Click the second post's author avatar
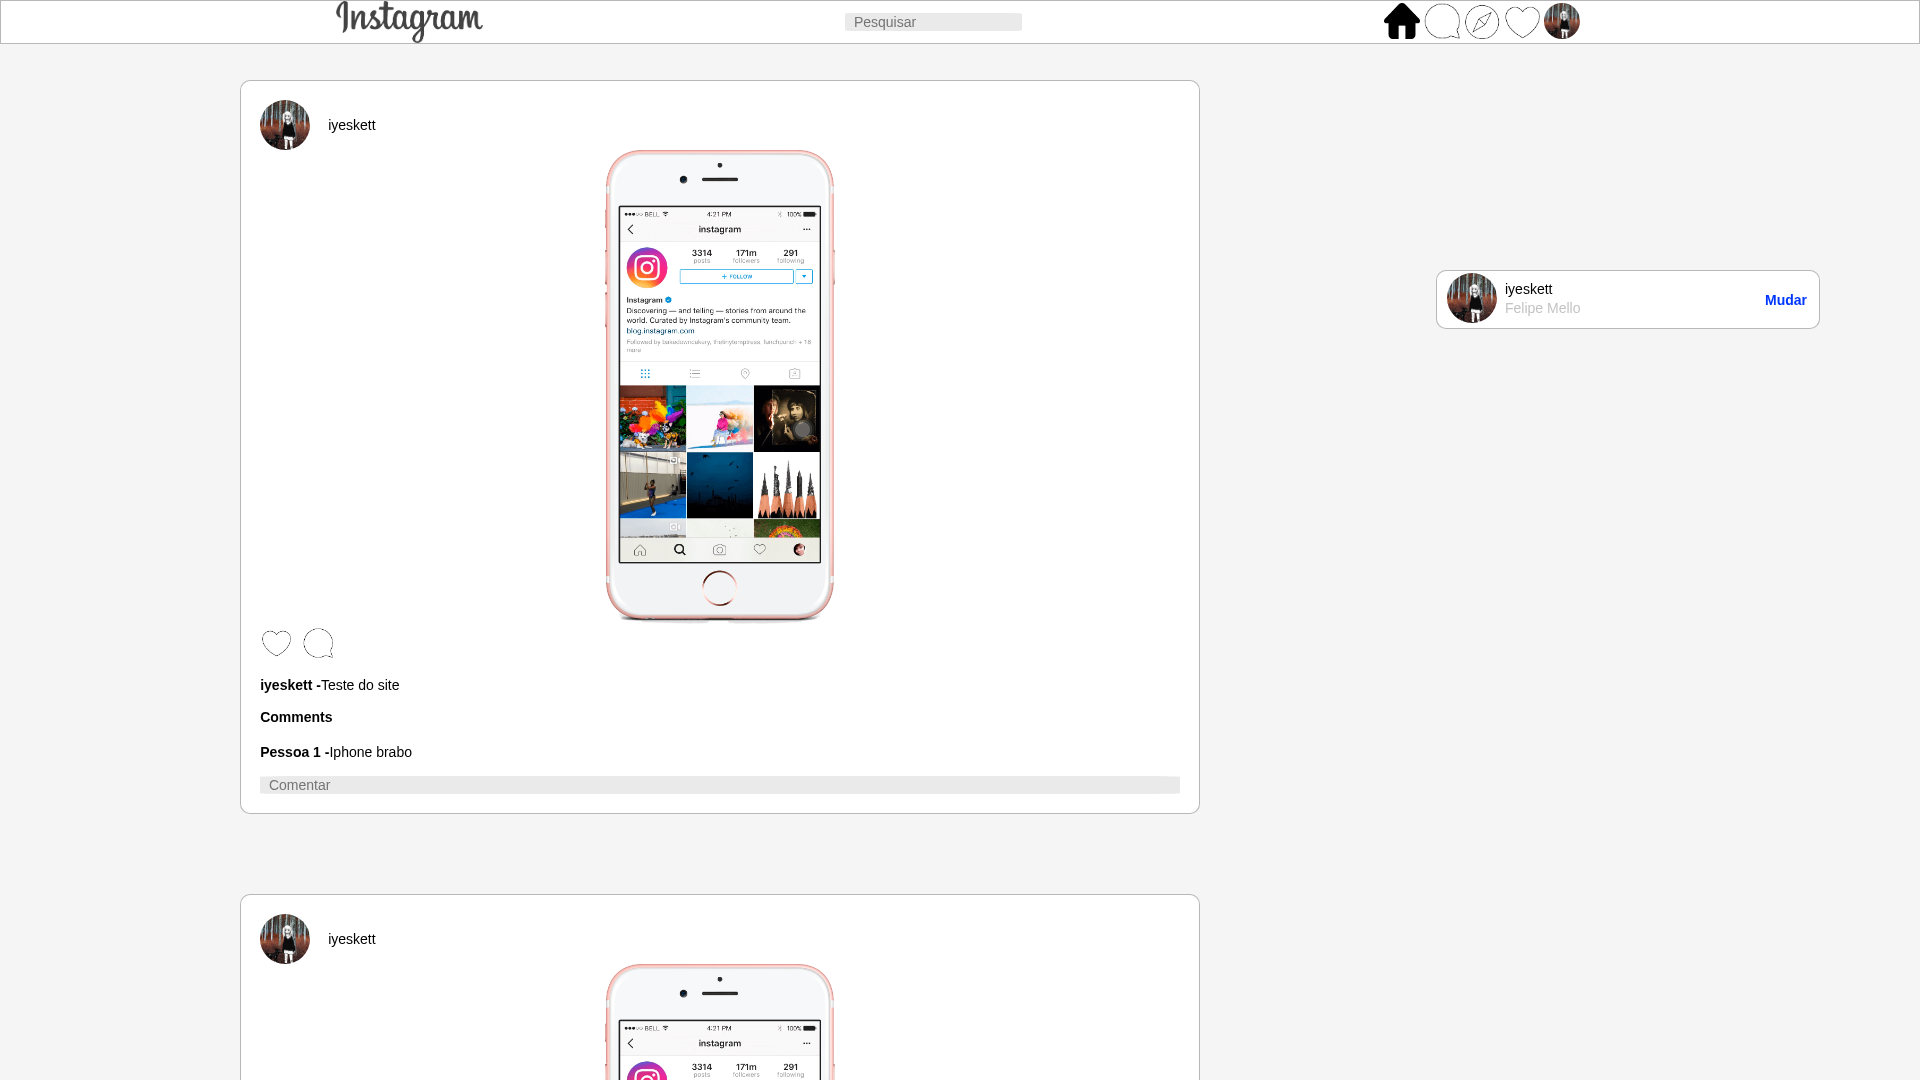1920x1080 pixels. pos(285,939)
